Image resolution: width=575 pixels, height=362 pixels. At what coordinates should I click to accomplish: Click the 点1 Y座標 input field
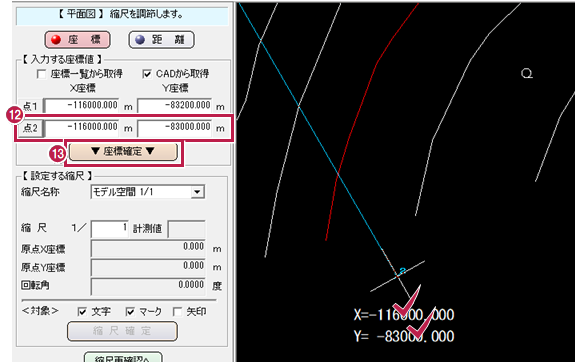(x=175, y=106)
